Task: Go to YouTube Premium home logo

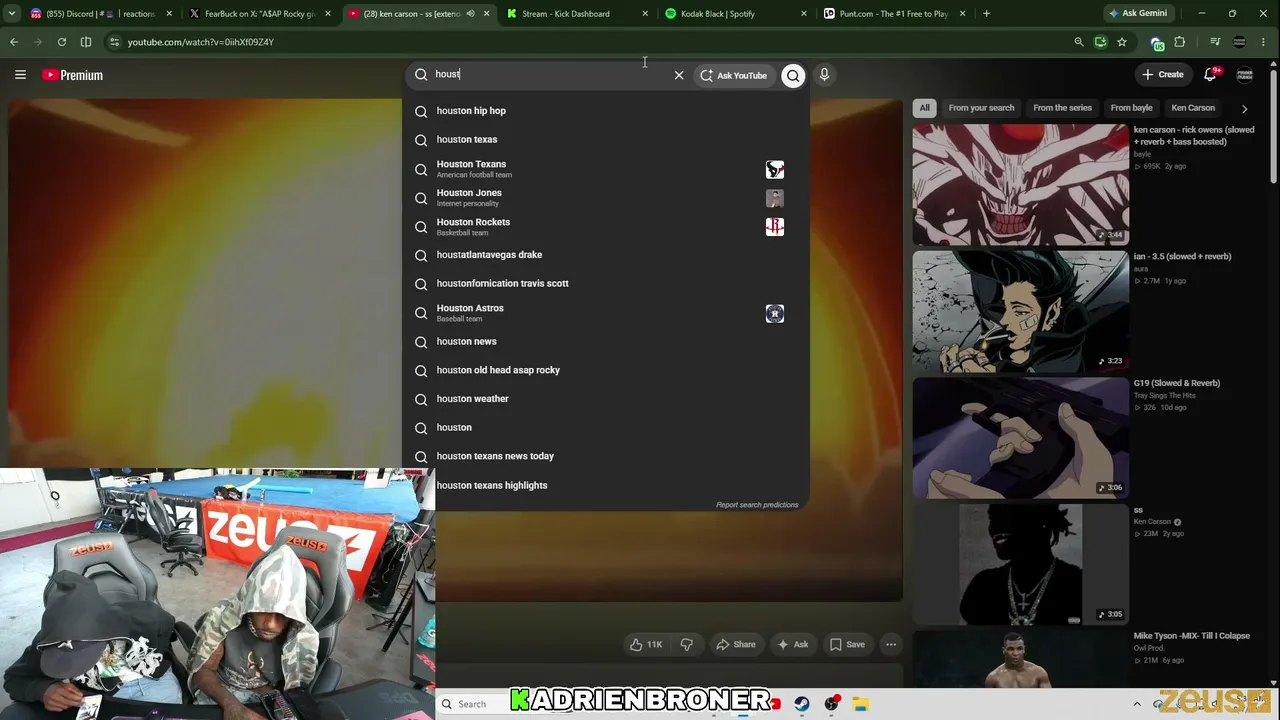Action: (72, 75)
